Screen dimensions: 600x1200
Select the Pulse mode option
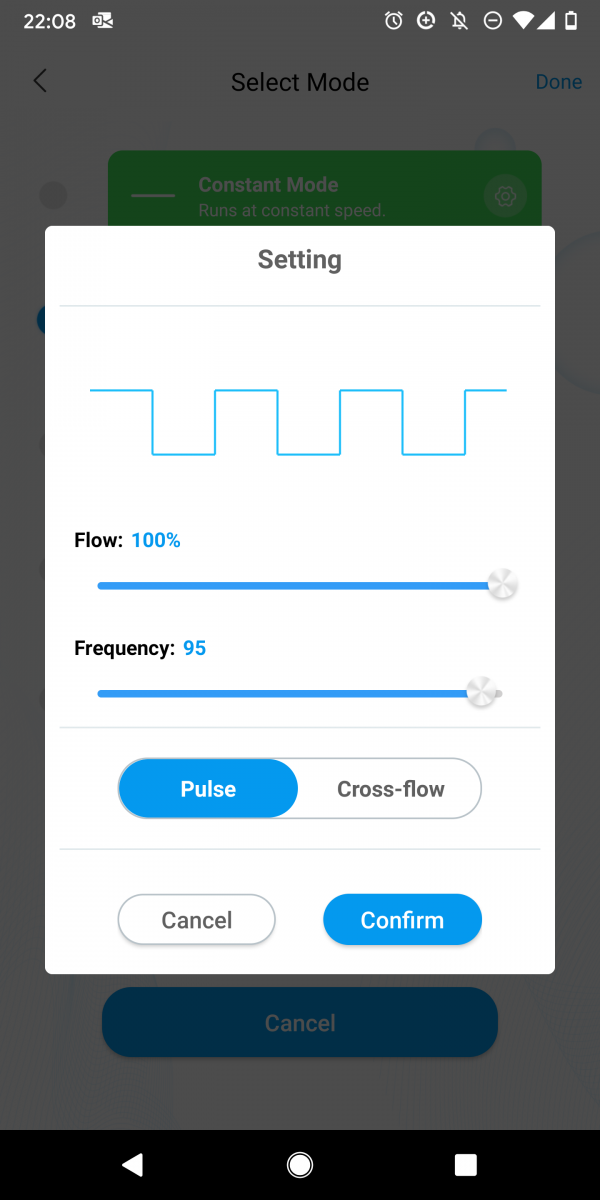click(208, 789)
